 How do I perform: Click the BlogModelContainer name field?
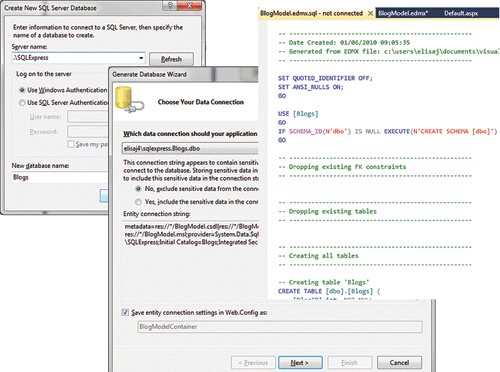tap(280, 327)
